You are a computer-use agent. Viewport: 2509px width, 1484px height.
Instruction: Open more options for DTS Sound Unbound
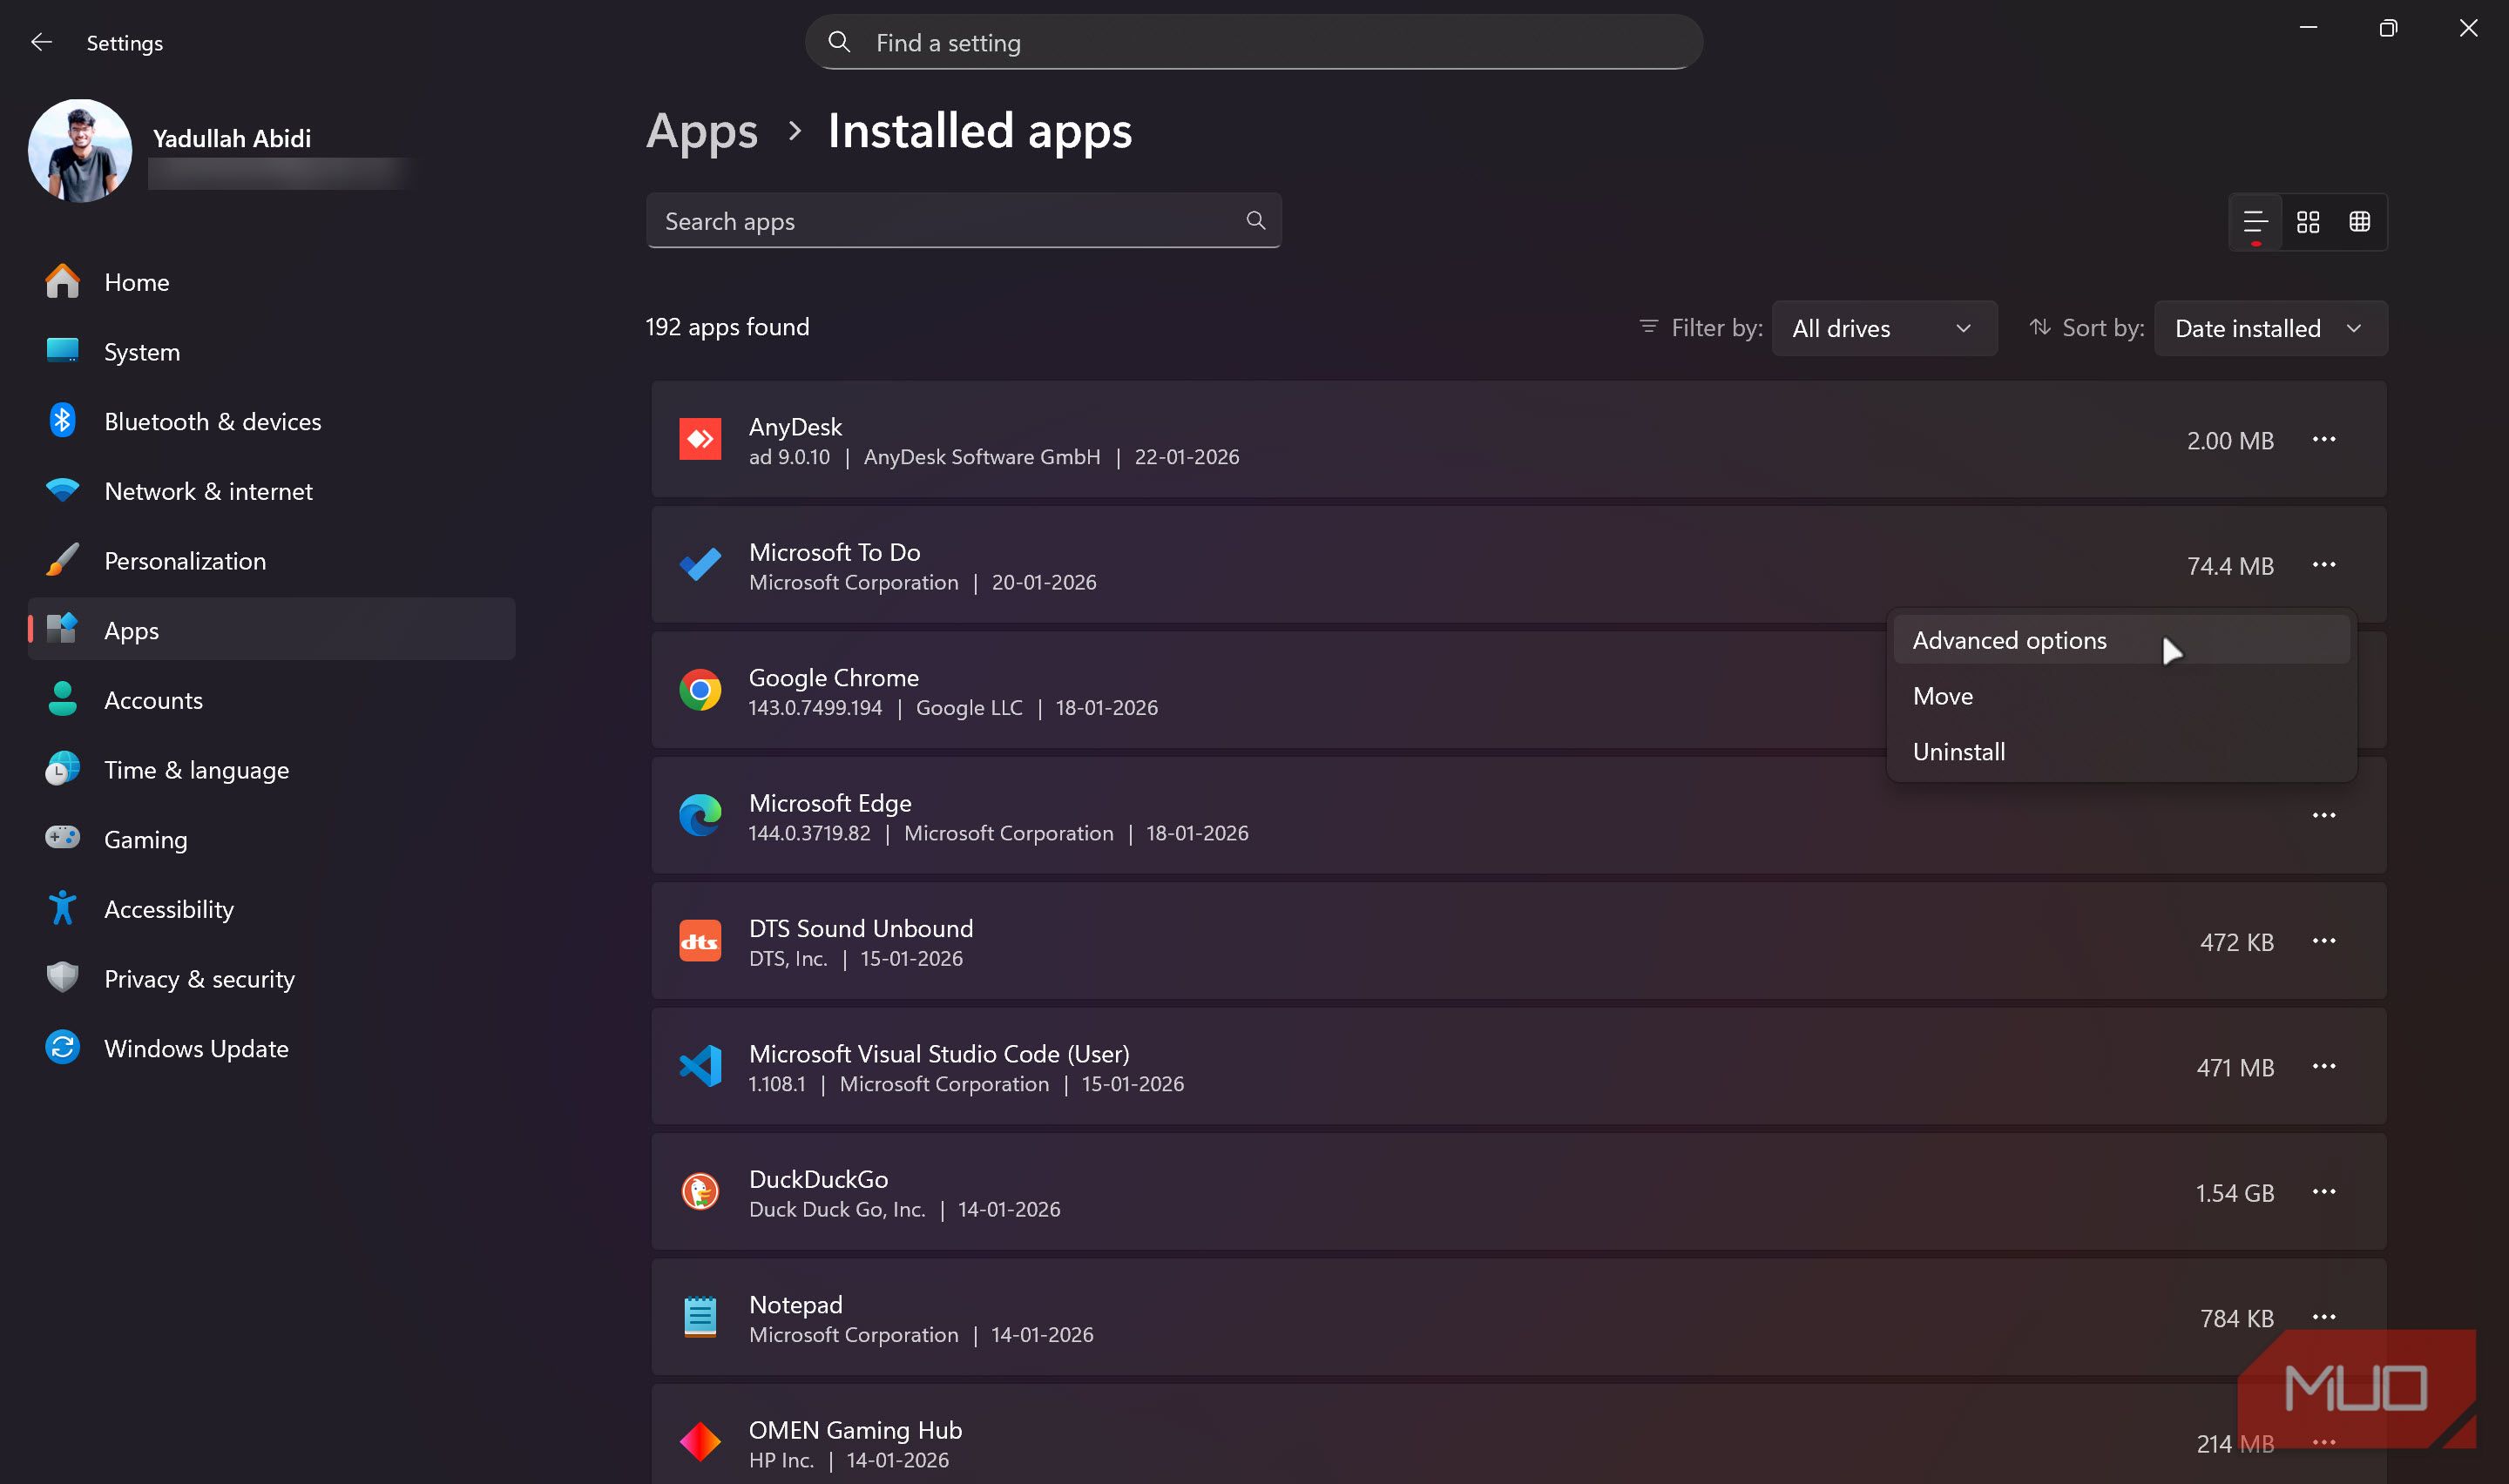[x=2323, y=941]
